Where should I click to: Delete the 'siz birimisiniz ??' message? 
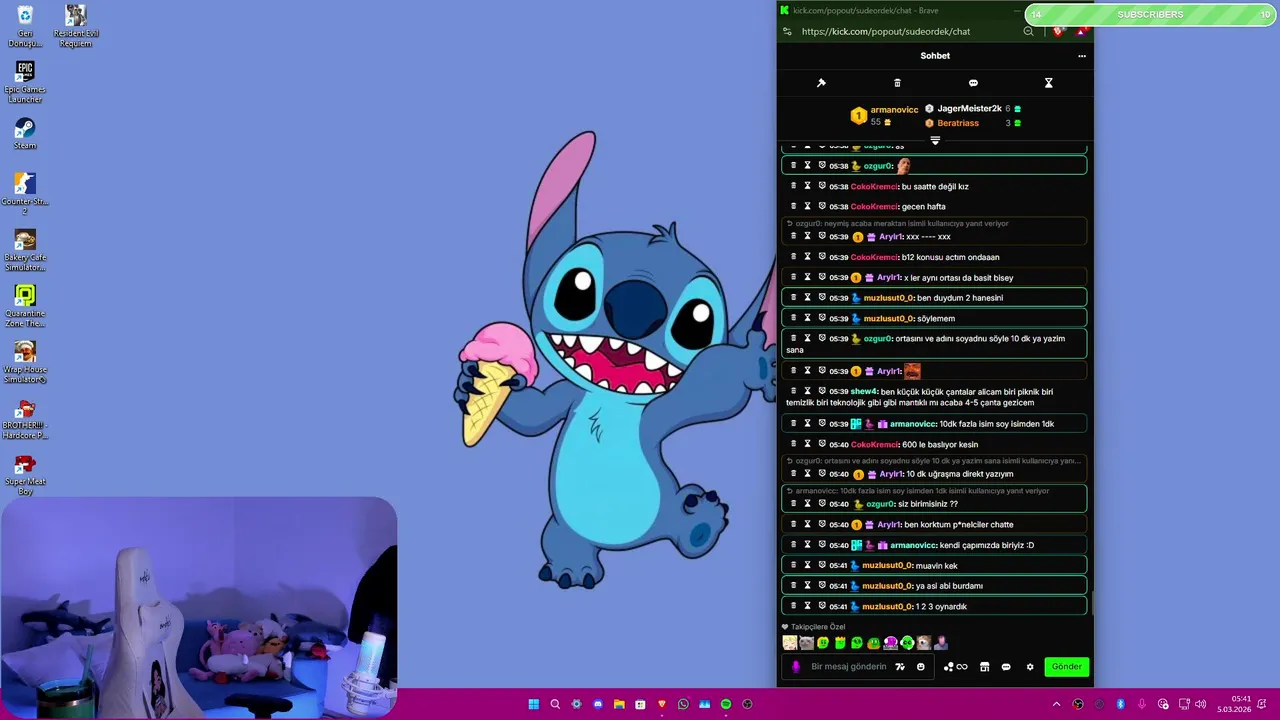pyautogui.click(x=794, y=504)
